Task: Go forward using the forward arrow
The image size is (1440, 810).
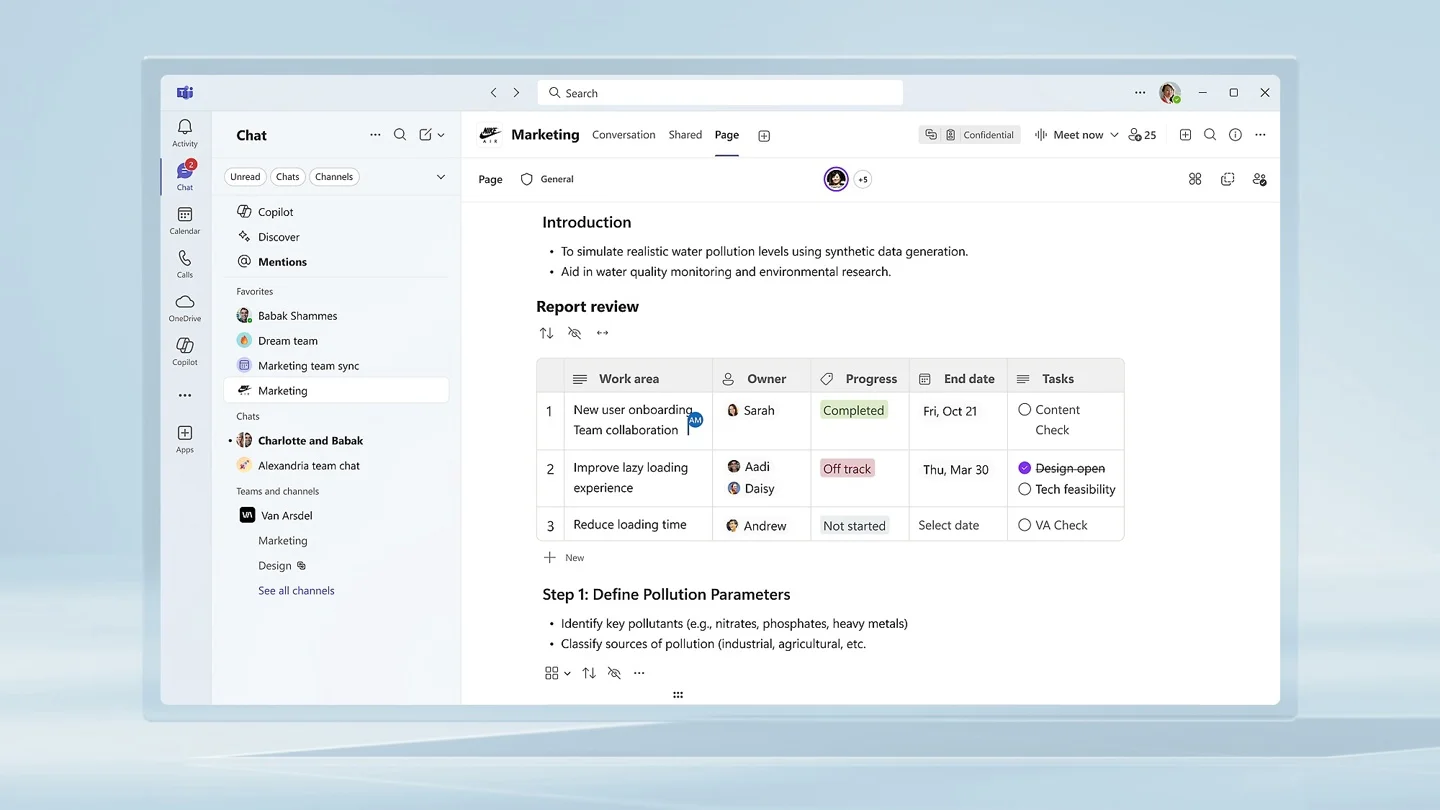Action: point(516,93)
